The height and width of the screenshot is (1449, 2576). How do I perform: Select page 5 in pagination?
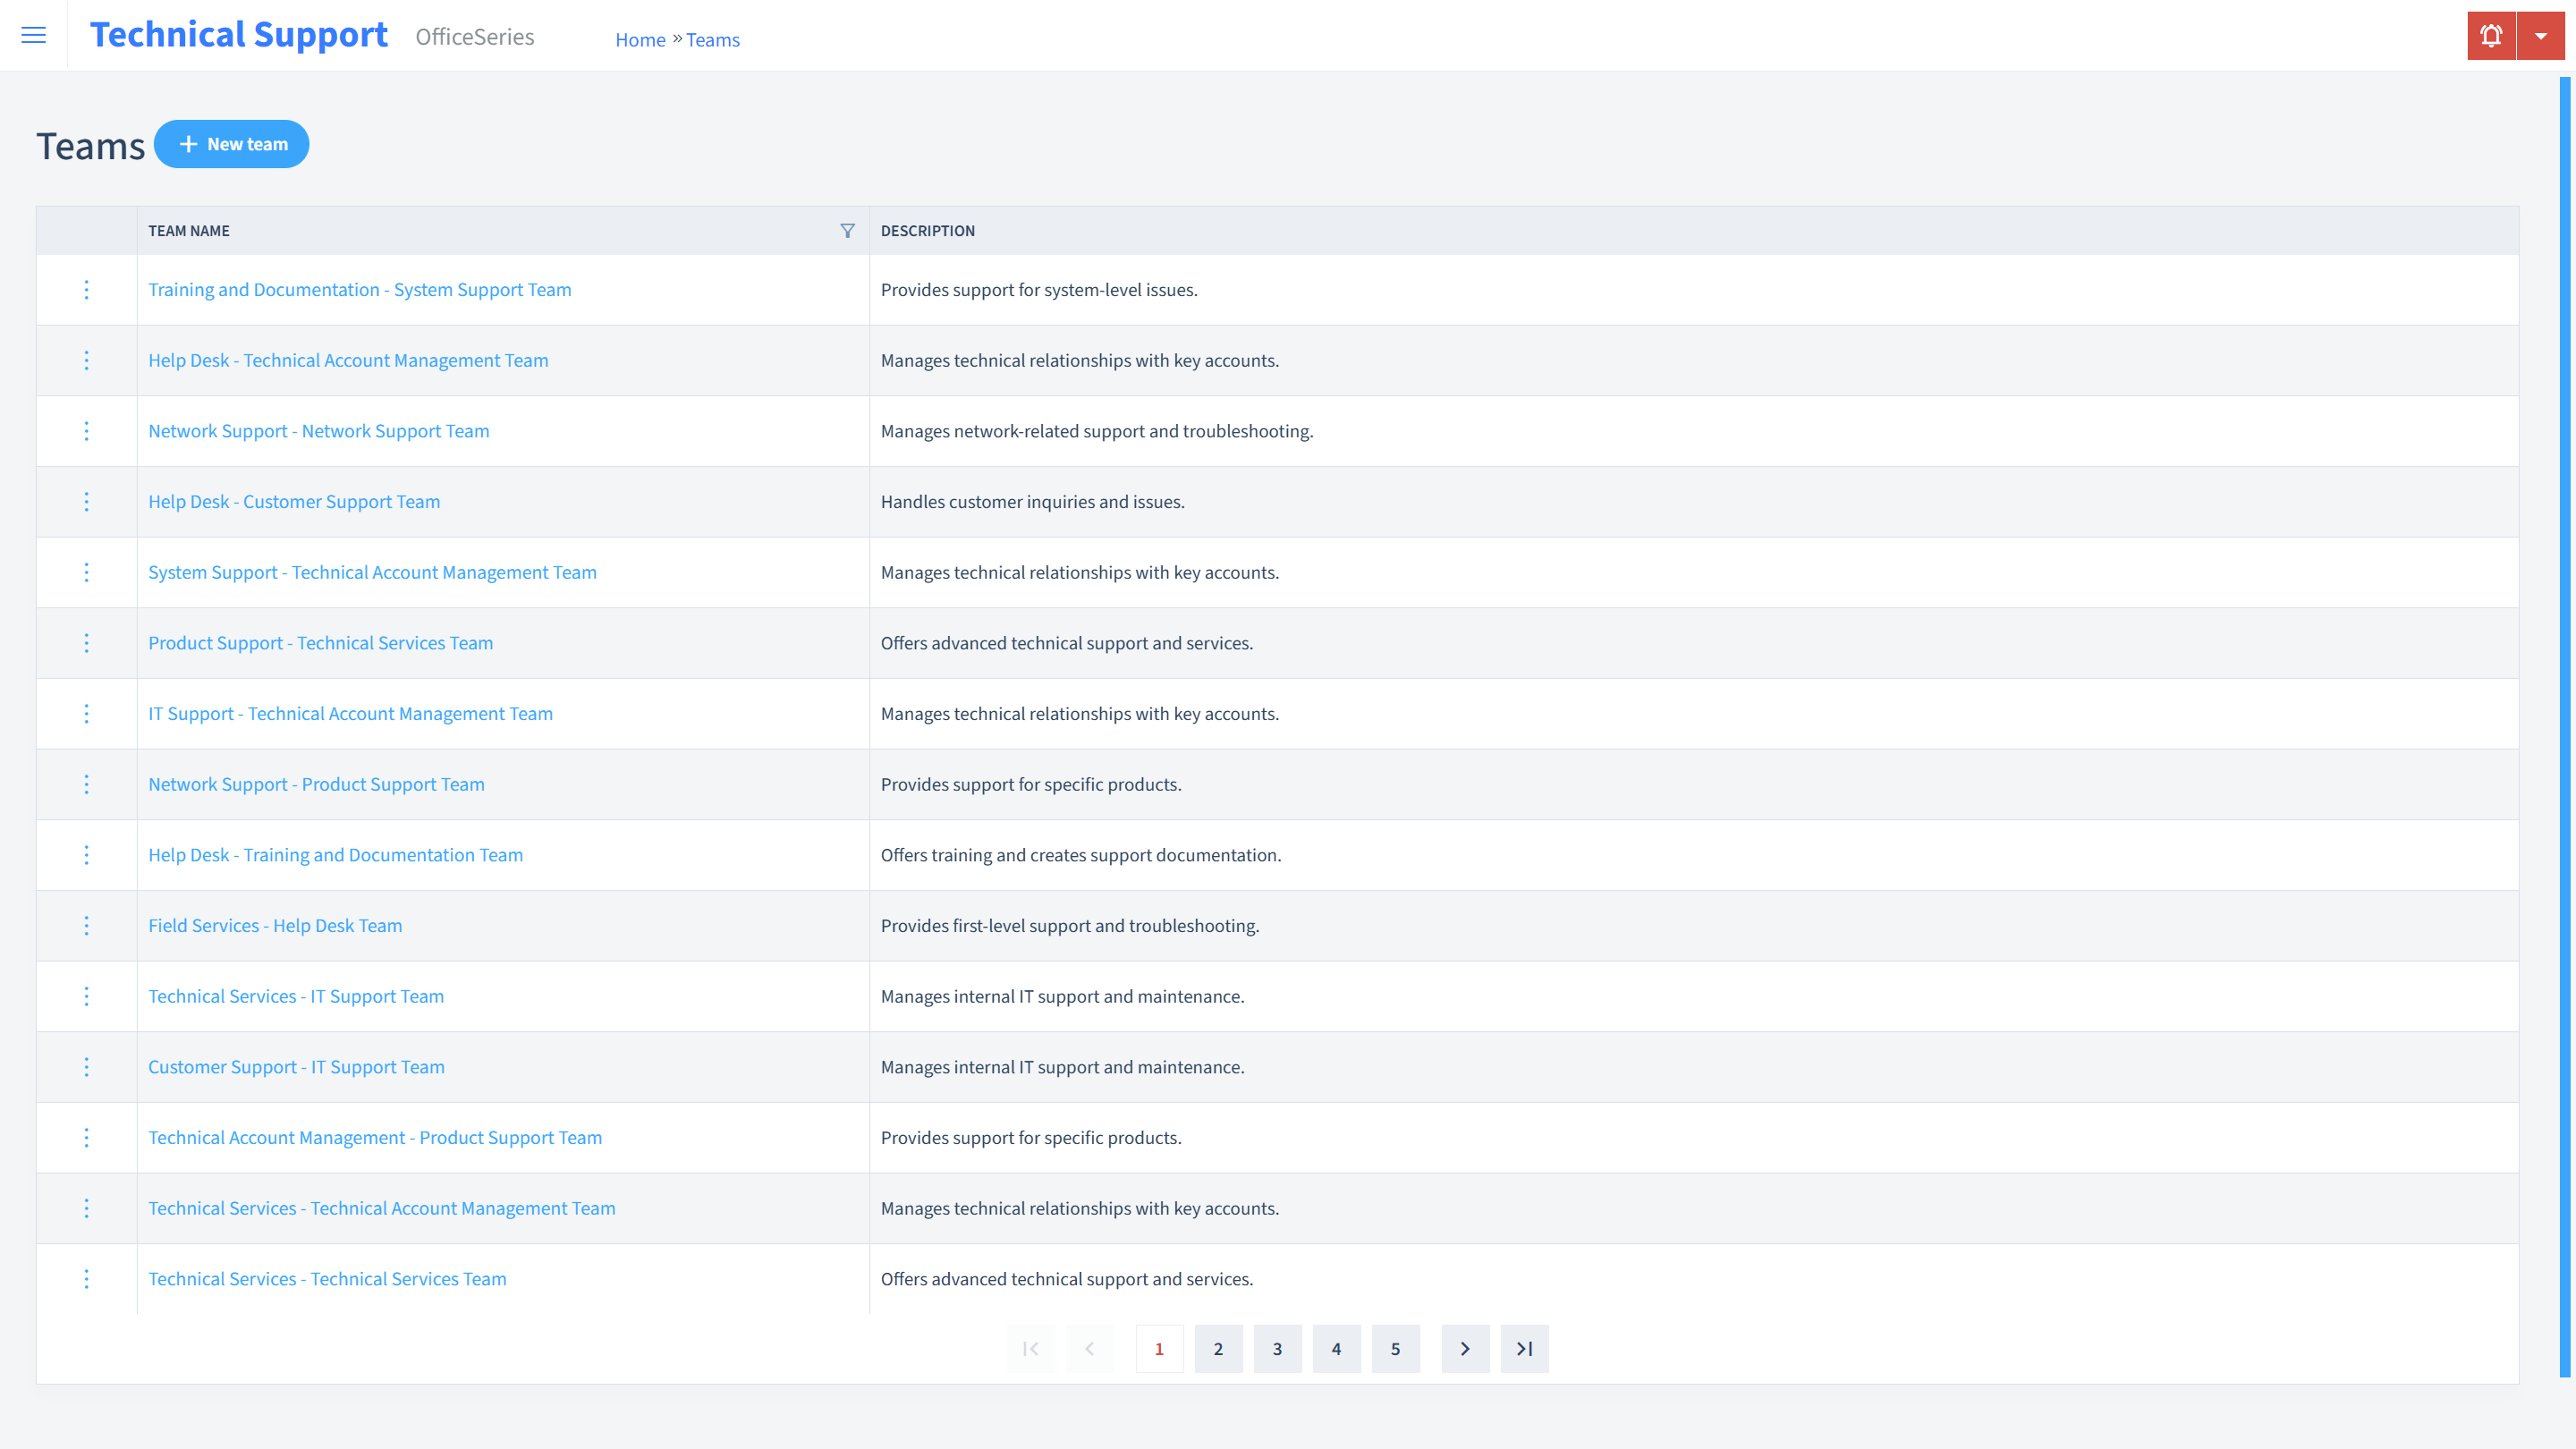1396,1348
